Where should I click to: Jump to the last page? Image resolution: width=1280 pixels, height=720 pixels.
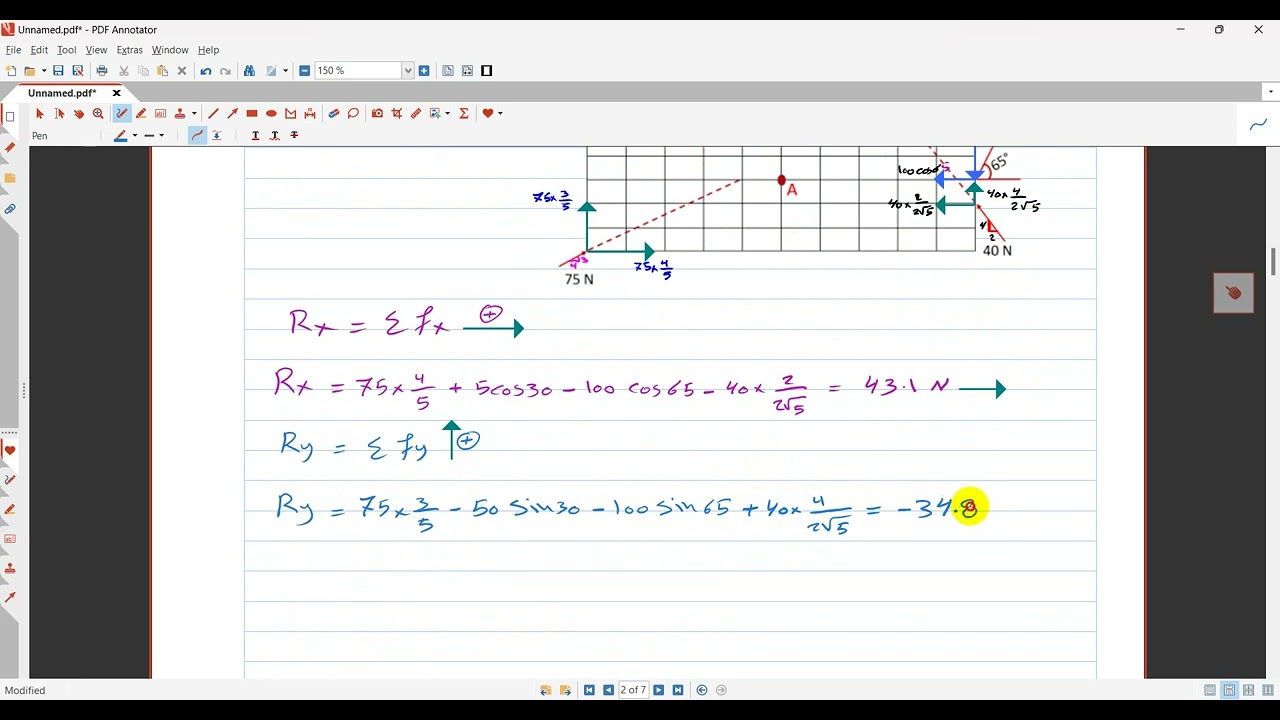pyautogui.click(x=678, y=690)
